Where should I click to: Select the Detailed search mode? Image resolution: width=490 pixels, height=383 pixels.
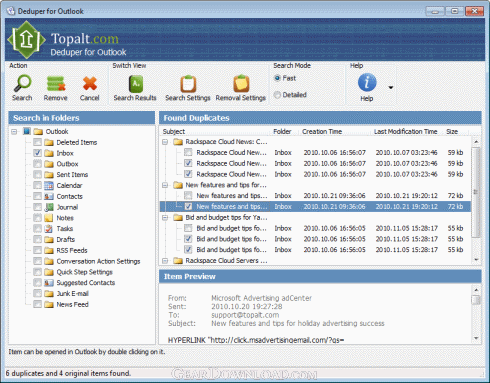point(277,95)
